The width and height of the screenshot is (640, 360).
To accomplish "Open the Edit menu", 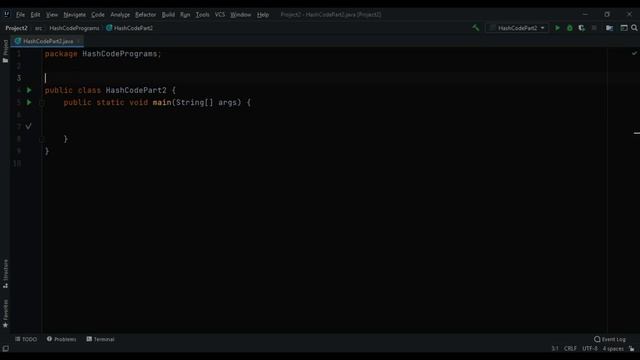I will (36, 15).
